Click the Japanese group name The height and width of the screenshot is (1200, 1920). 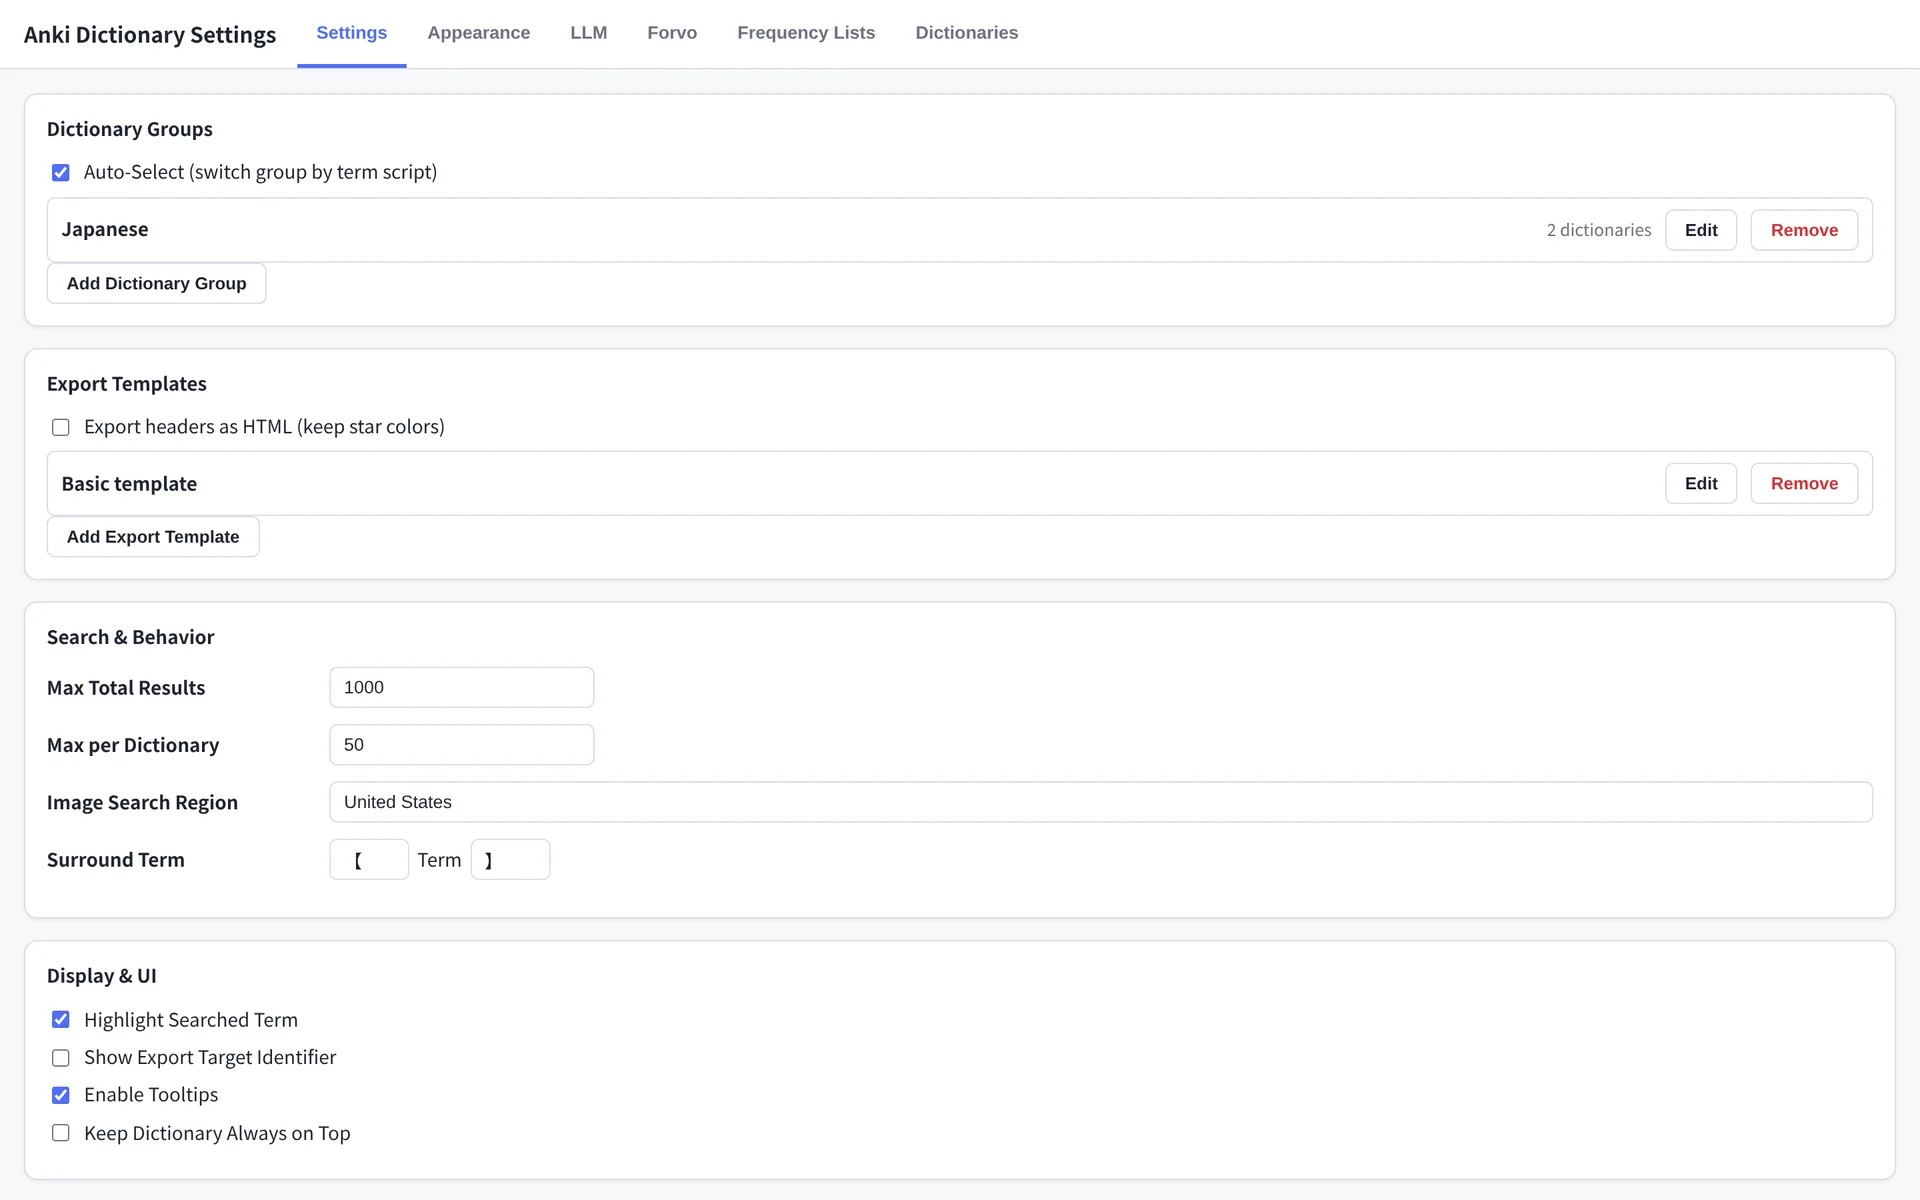coord(105,230)
